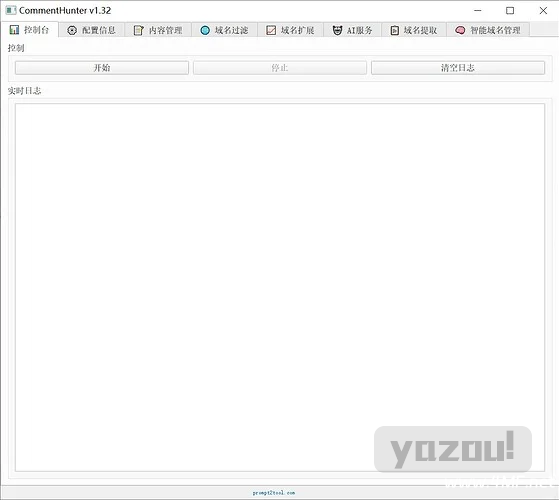Click the blue globe icon for 域名过滤
Screen dimensions: 559x500
(x=205, y=30)
